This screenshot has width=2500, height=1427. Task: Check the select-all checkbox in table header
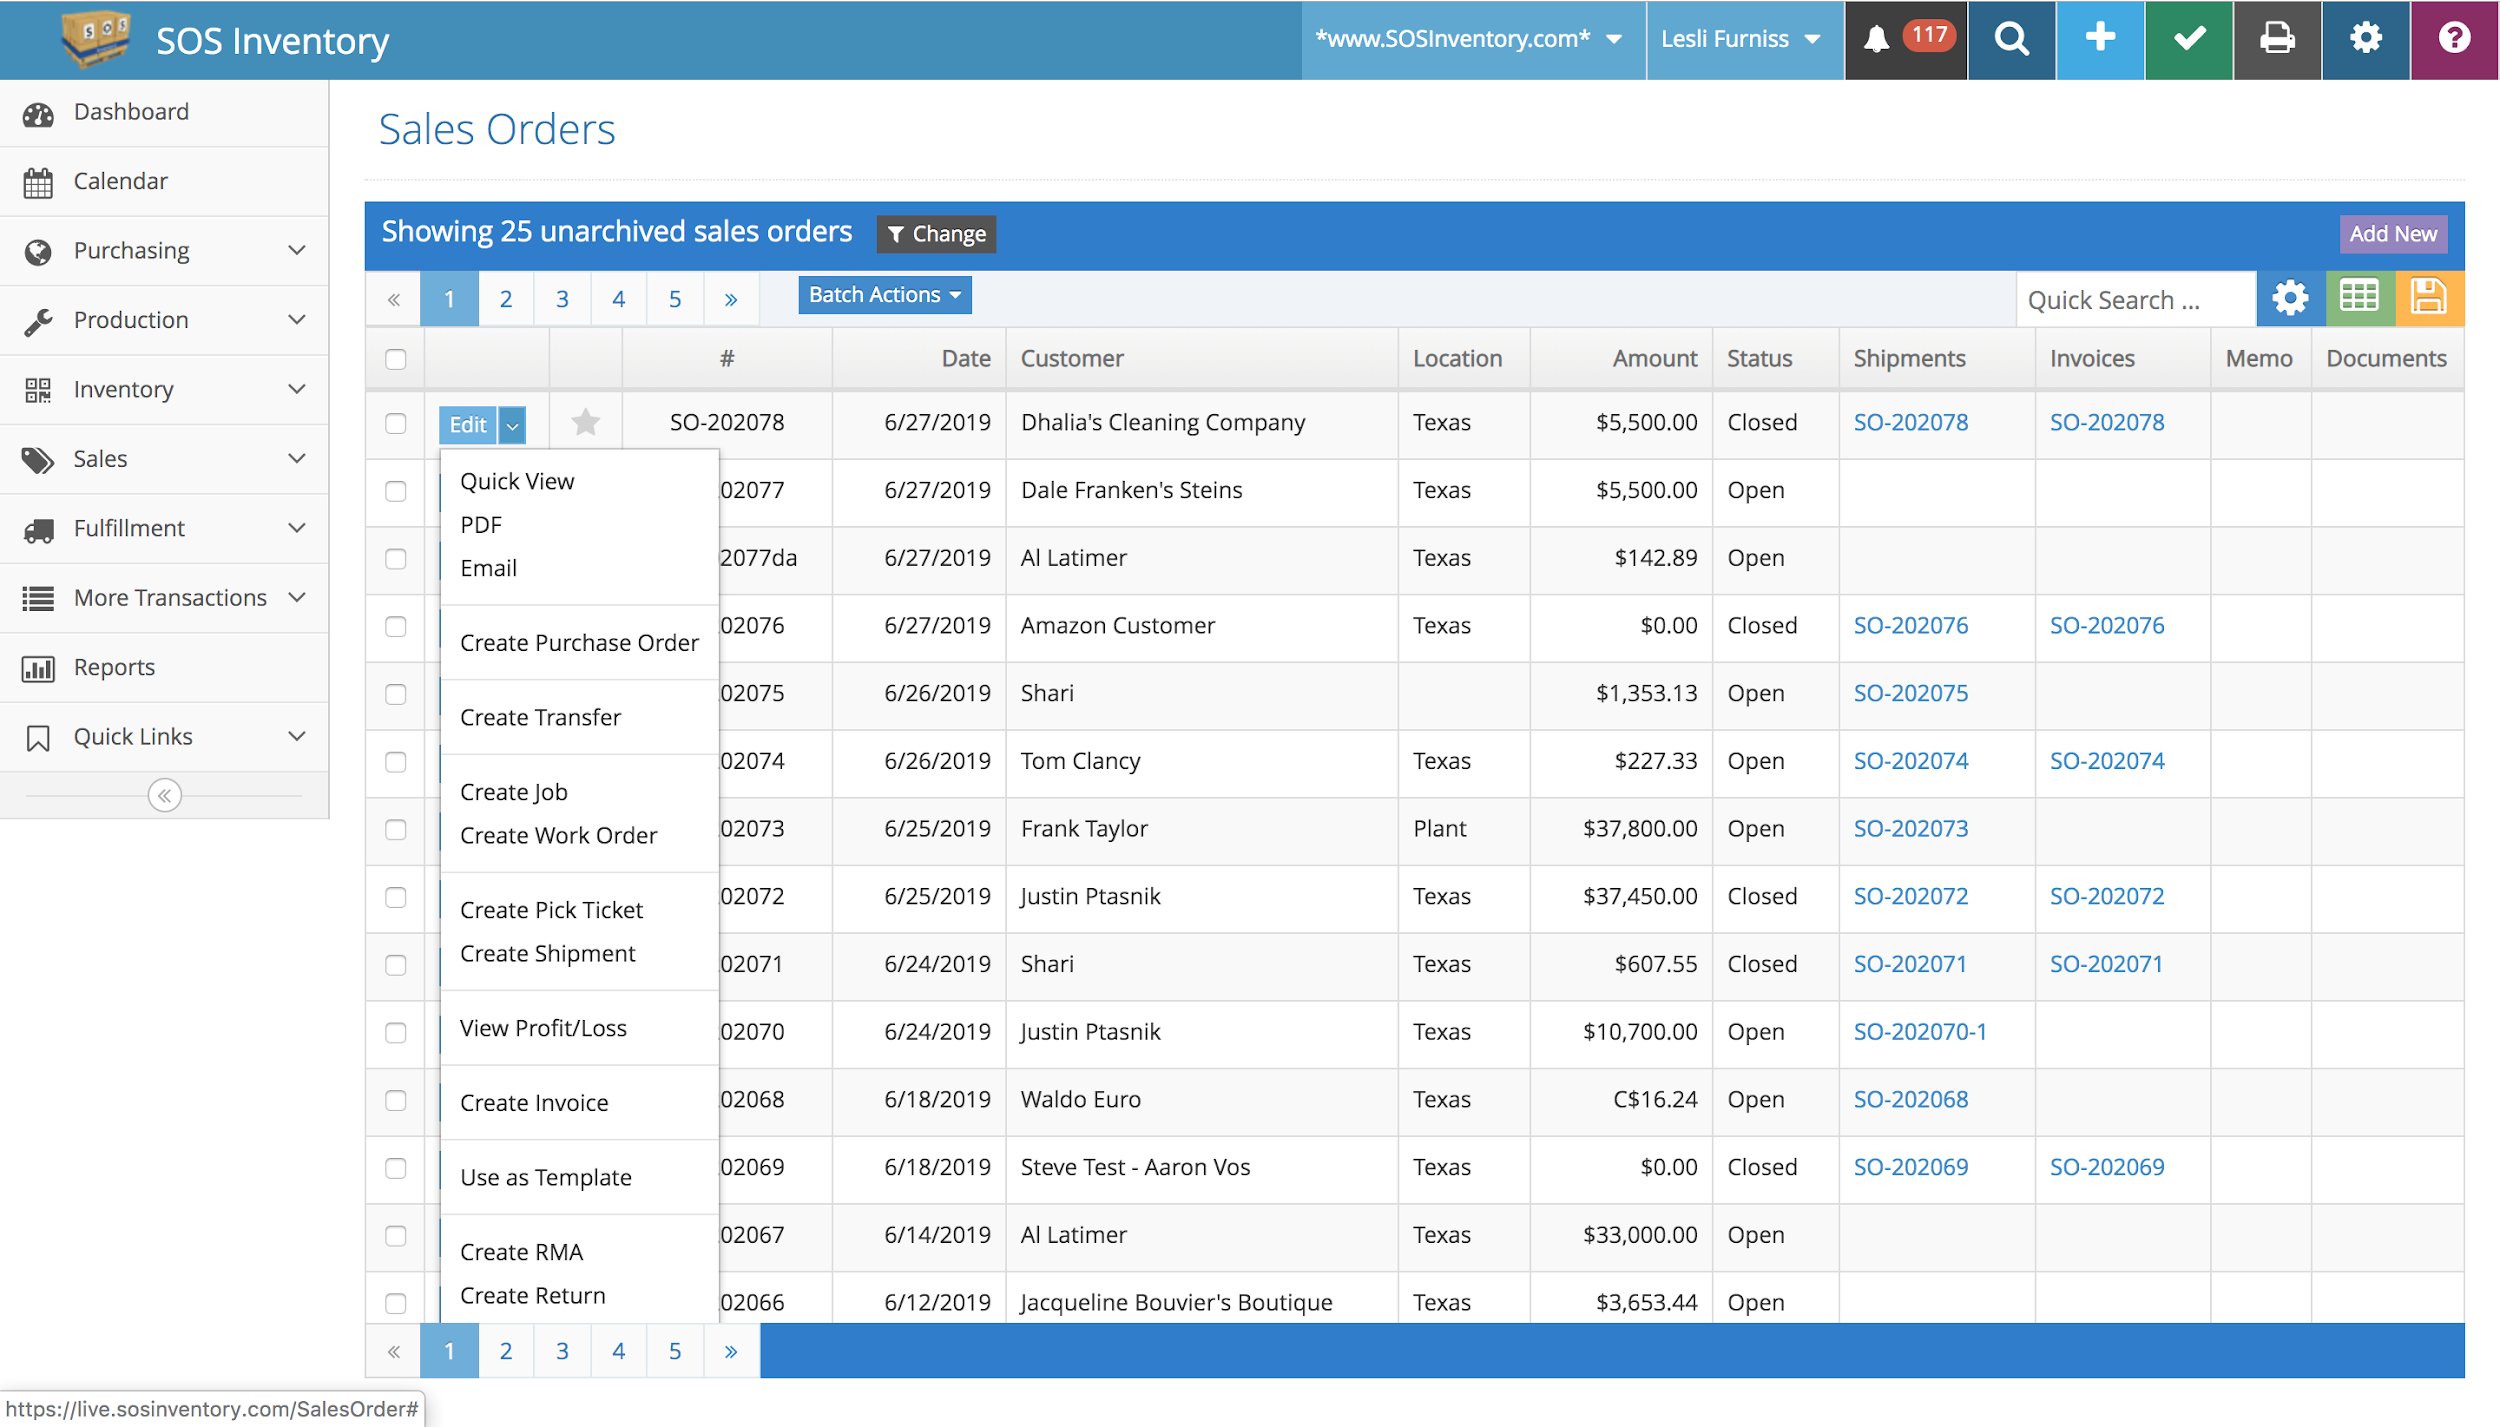pyautogui.click(x=395, y=359)
